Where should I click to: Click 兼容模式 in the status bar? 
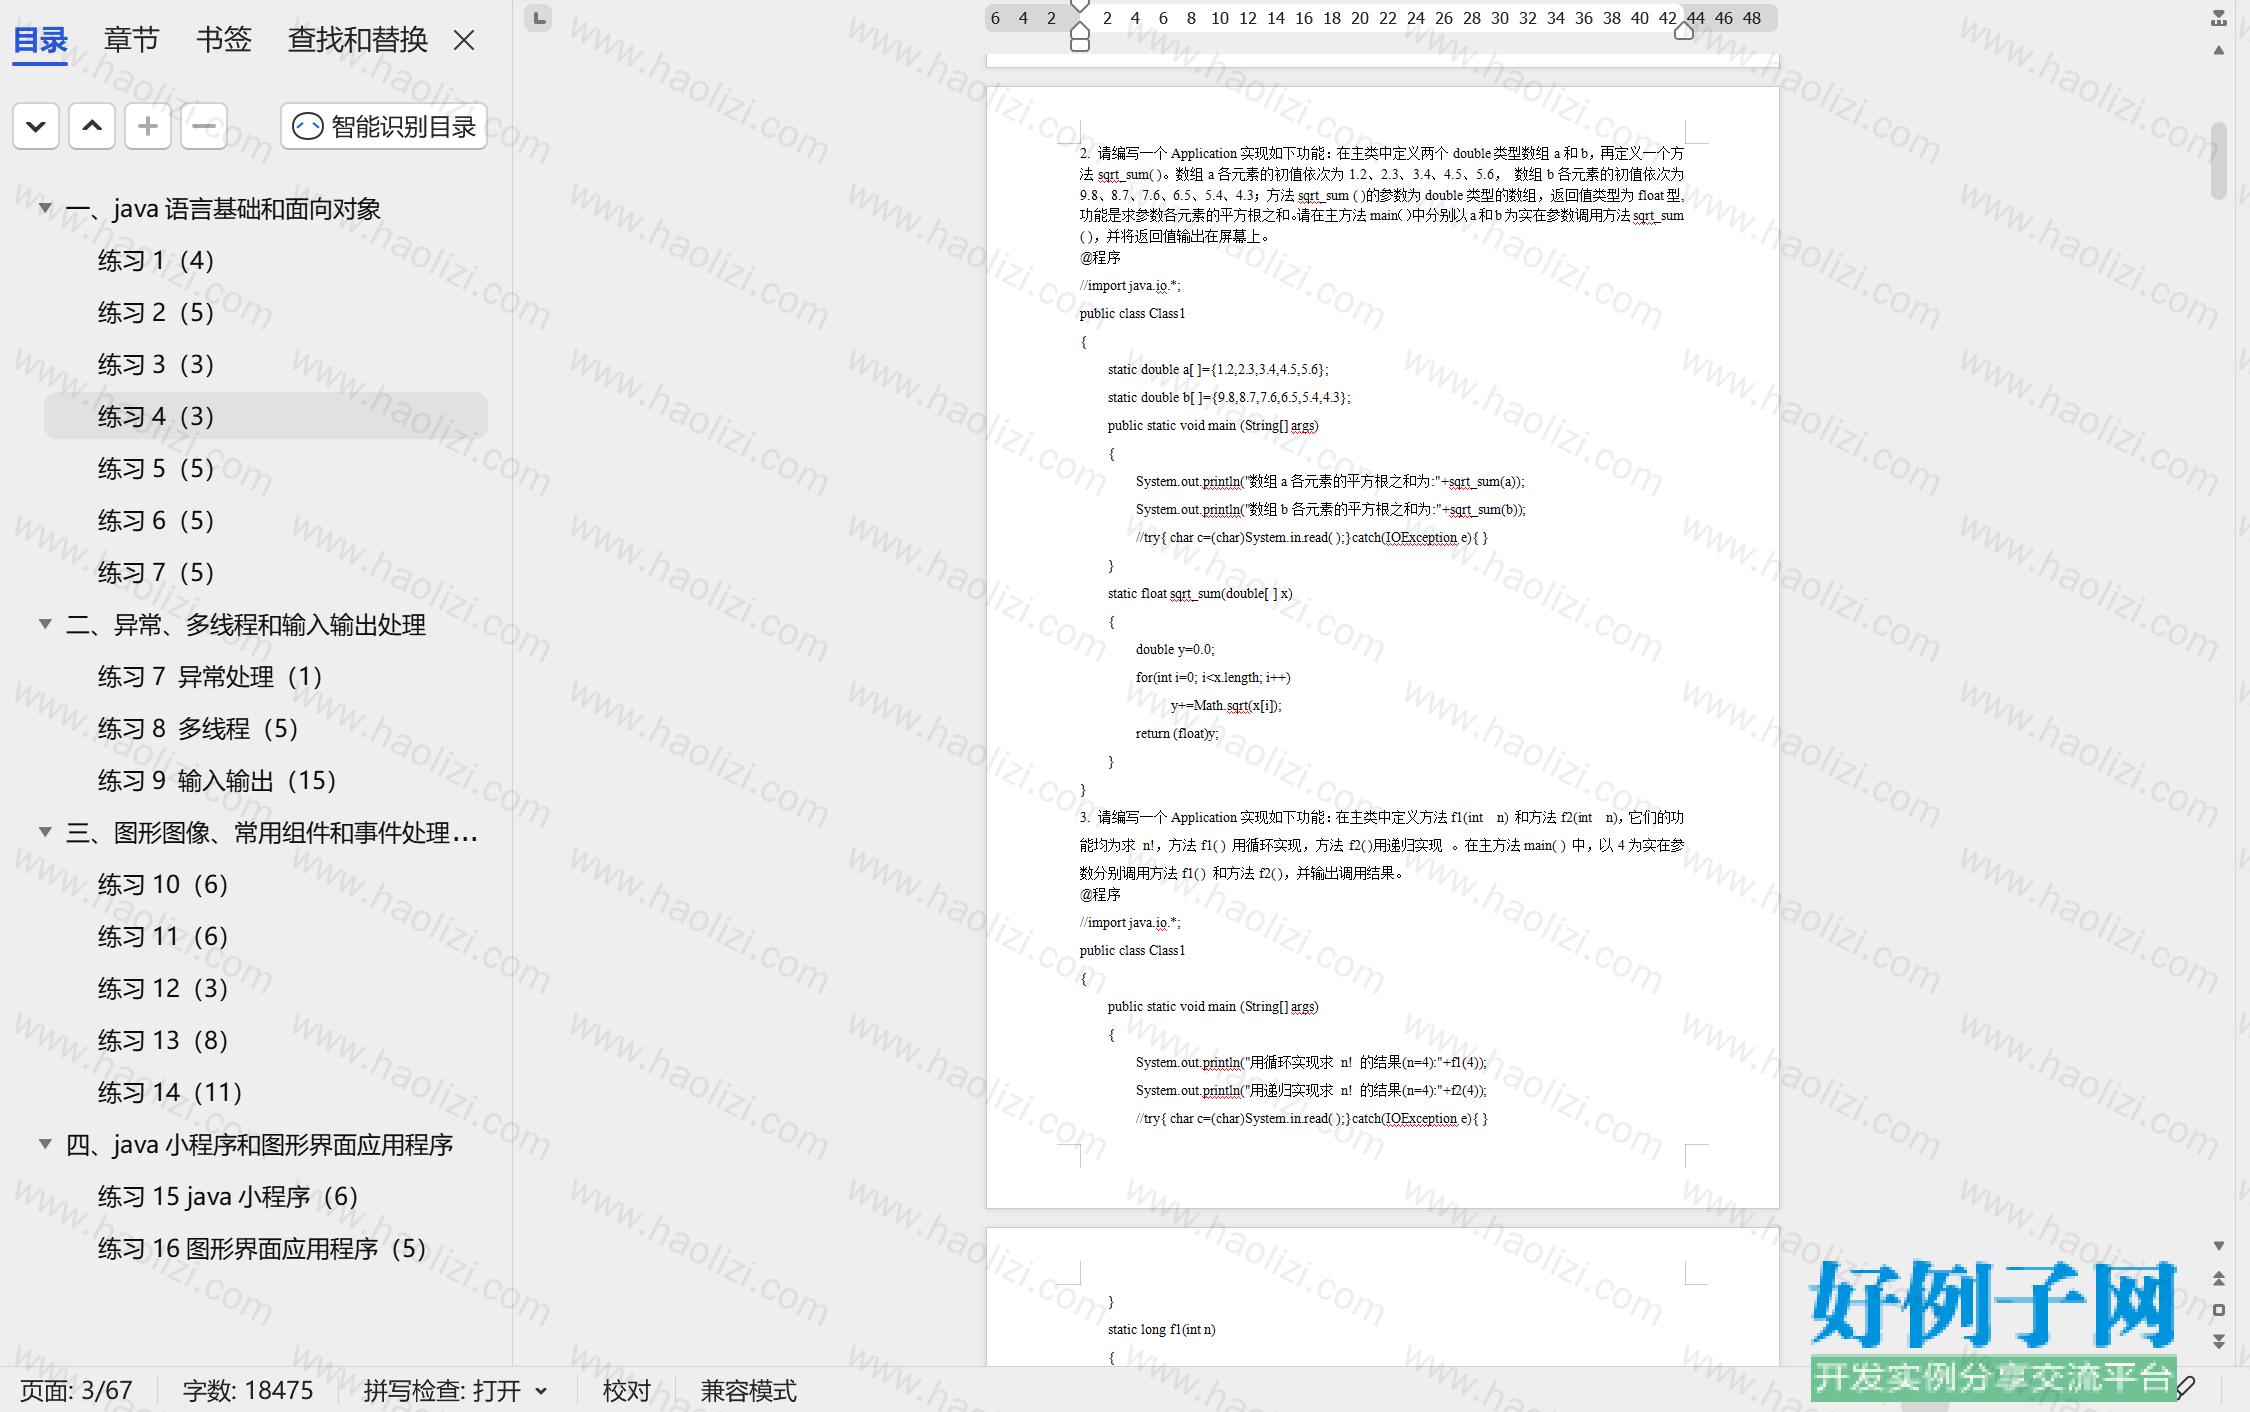coord(749,1391)
